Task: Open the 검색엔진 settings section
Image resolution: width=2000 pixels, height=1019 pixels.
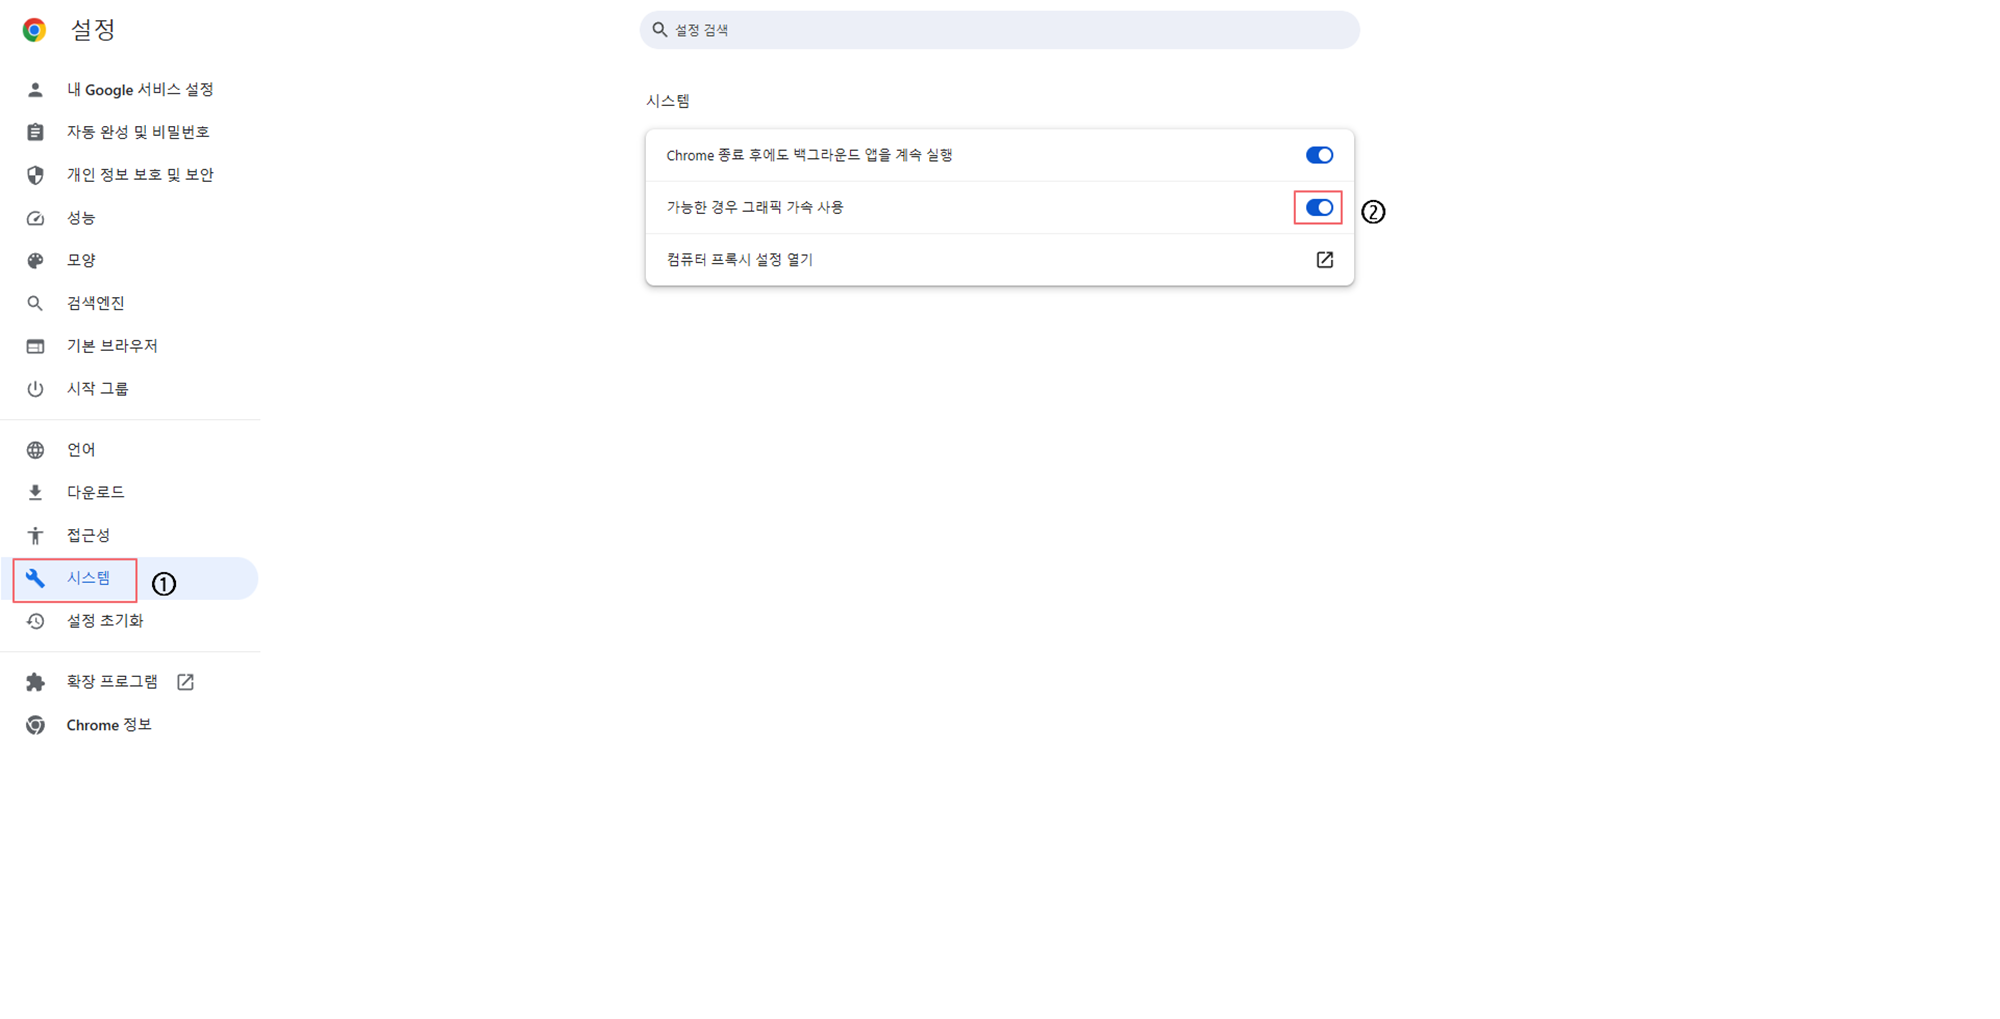Action: 95,303
